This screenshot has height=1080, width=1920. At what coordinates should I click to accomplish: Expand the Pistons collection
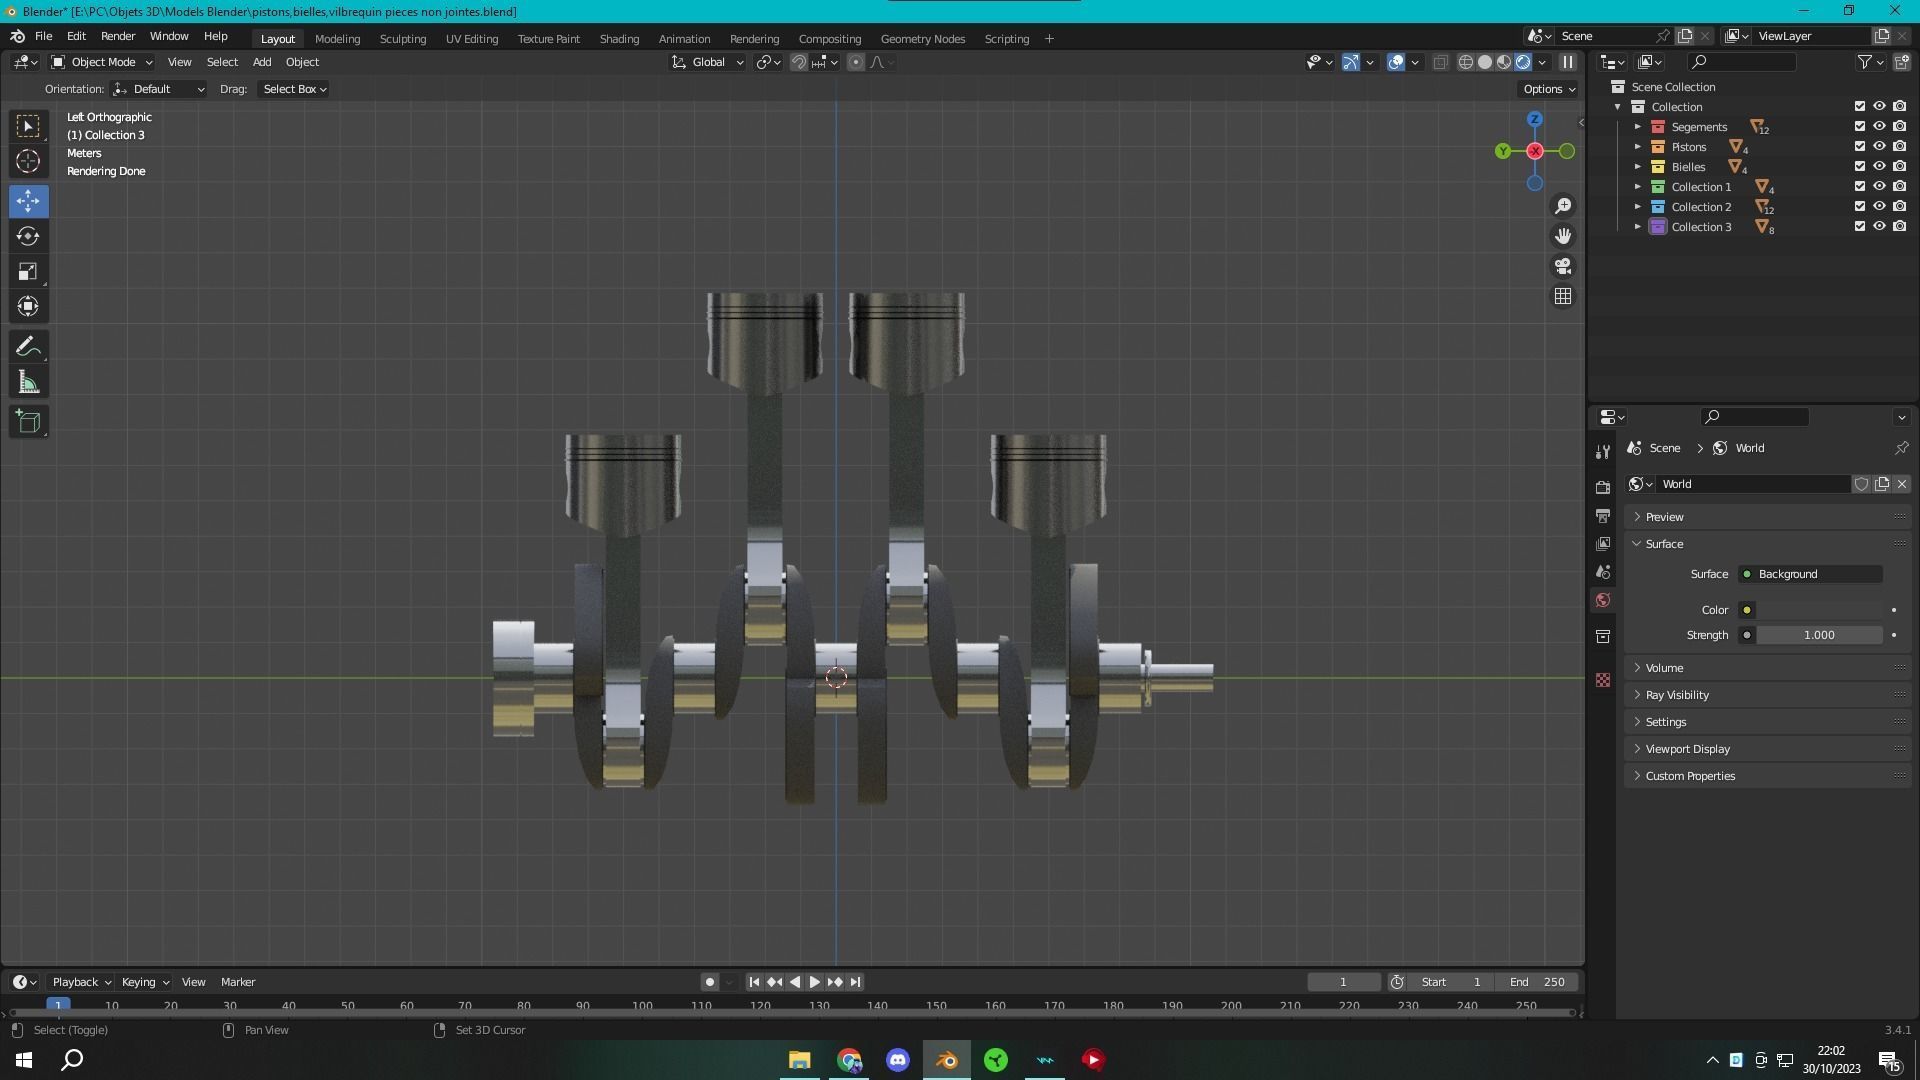pyautogui.click(x=1638, y=147)
